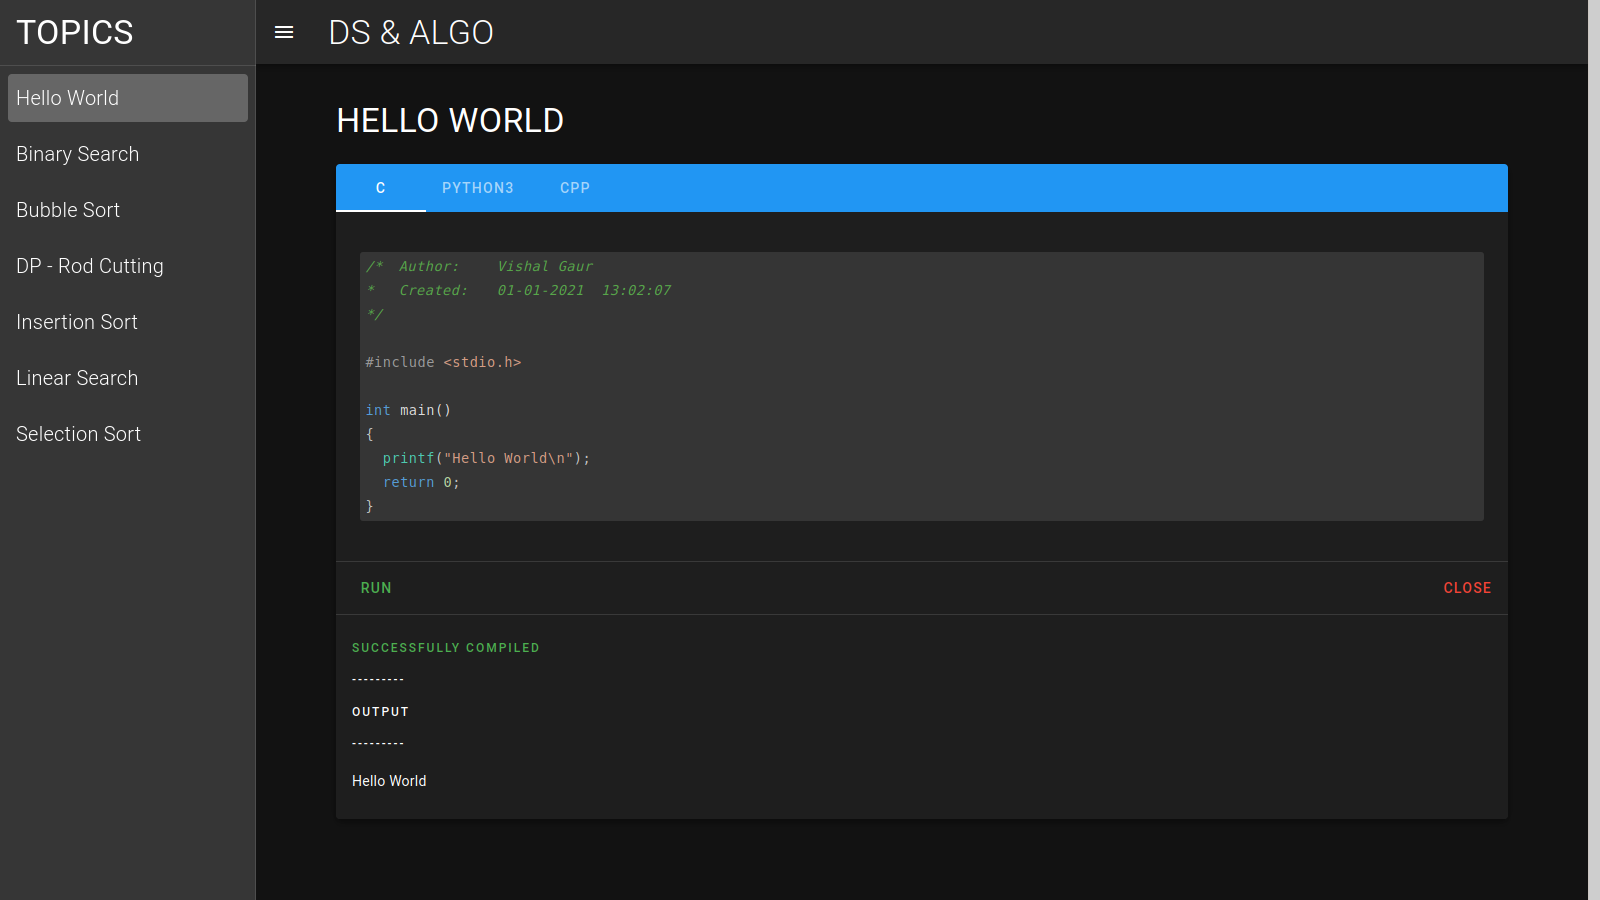Switch to the CPP tab
Viewport: 1600px width, 900px height.
[575, 188]
